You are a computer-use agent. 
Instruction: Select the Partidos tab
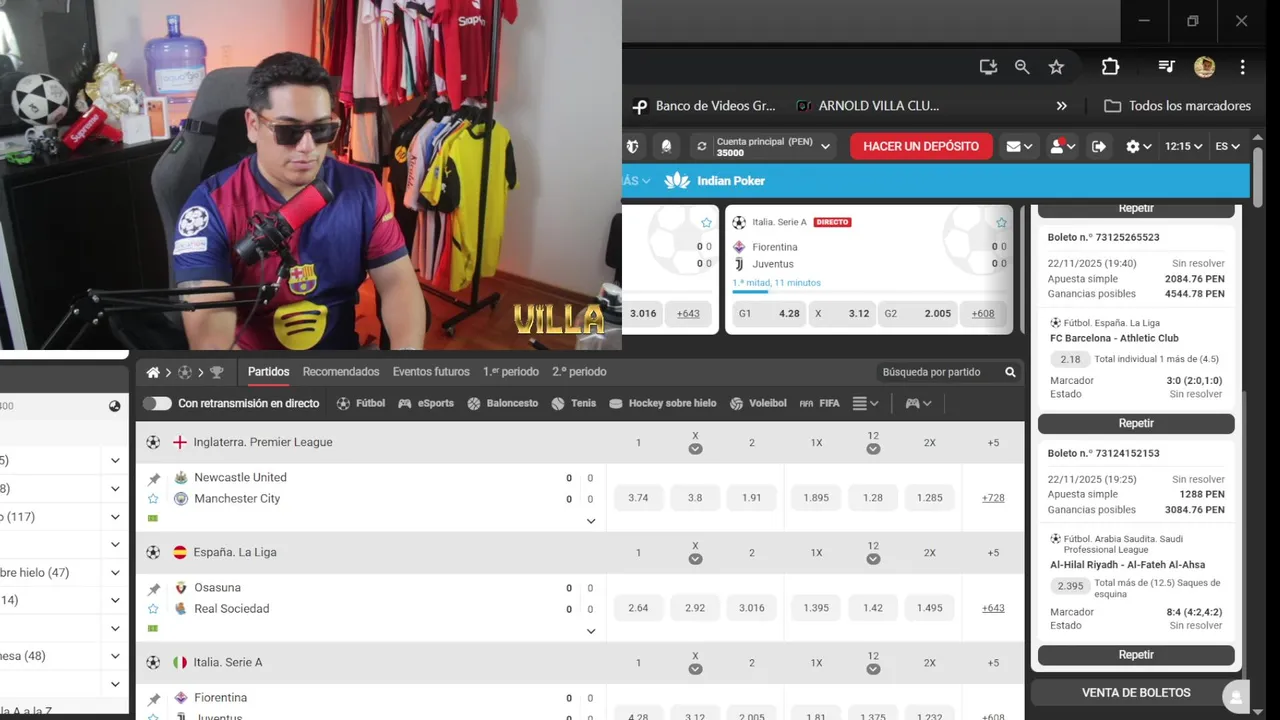point(269,372)
